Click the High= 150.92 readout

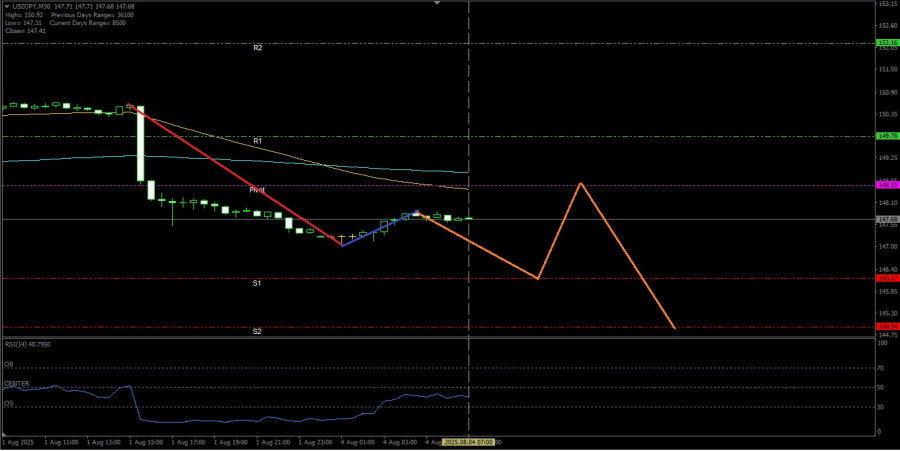point(24,14)
